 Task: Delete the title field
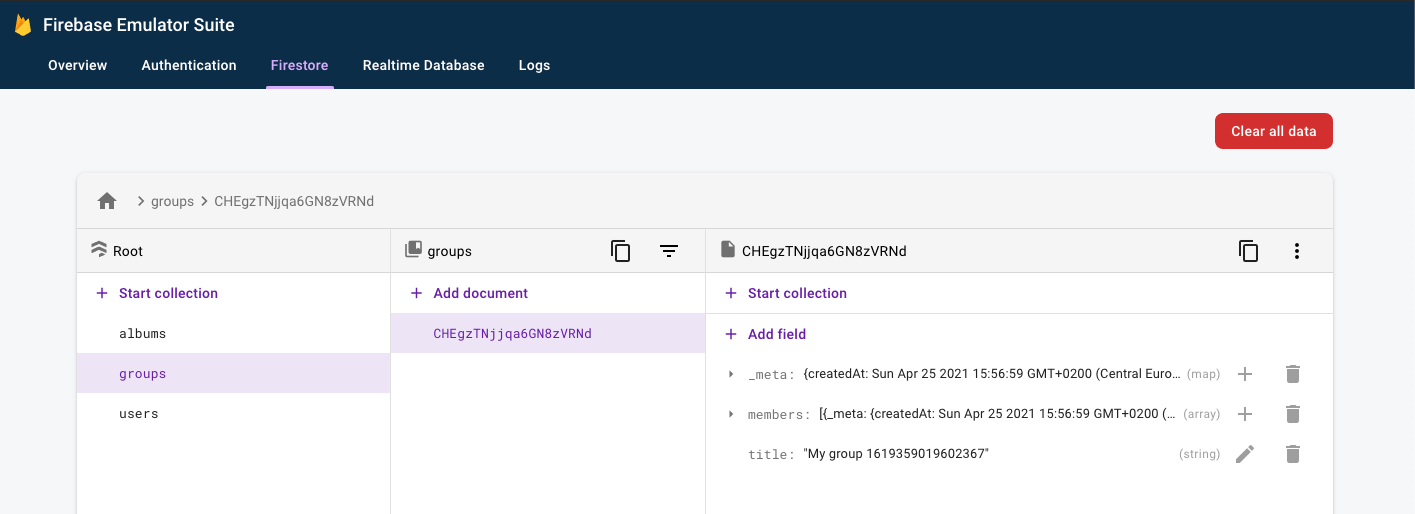pos(1293,454)
